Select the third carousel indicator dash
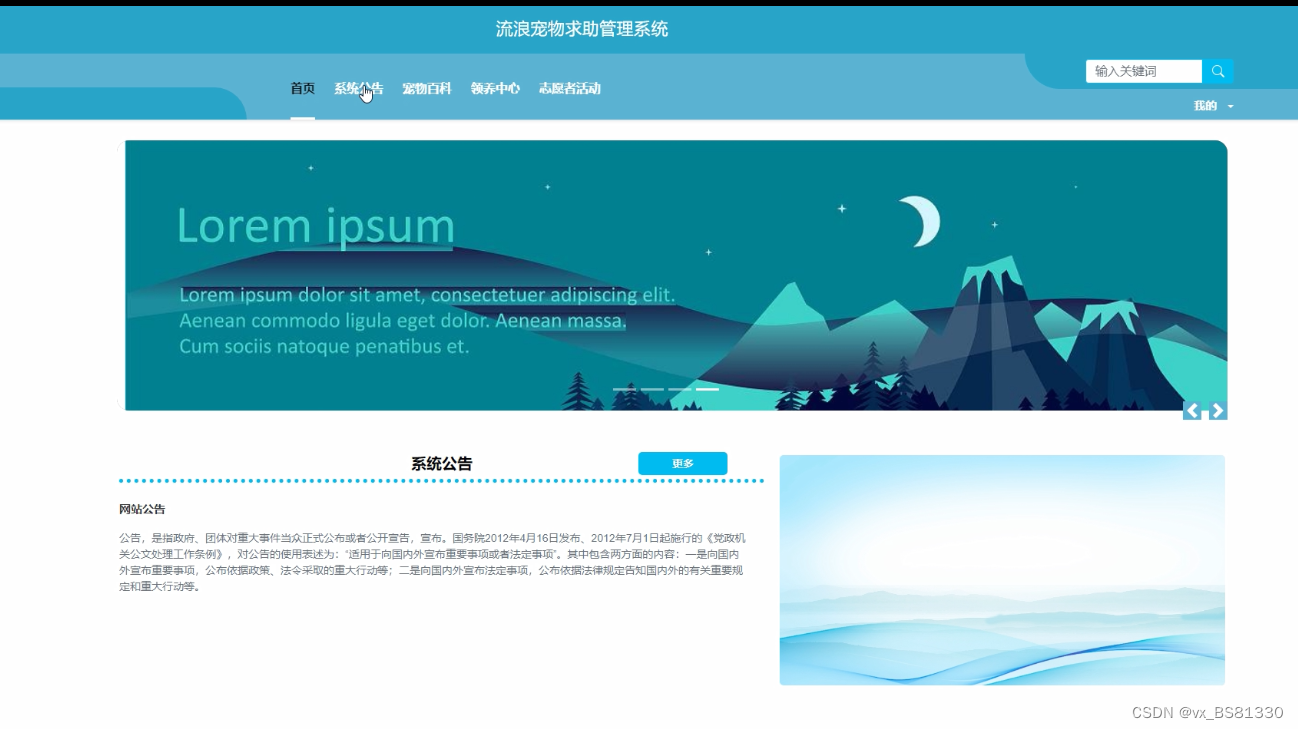 pyautogui.click(x=680, y=389)
